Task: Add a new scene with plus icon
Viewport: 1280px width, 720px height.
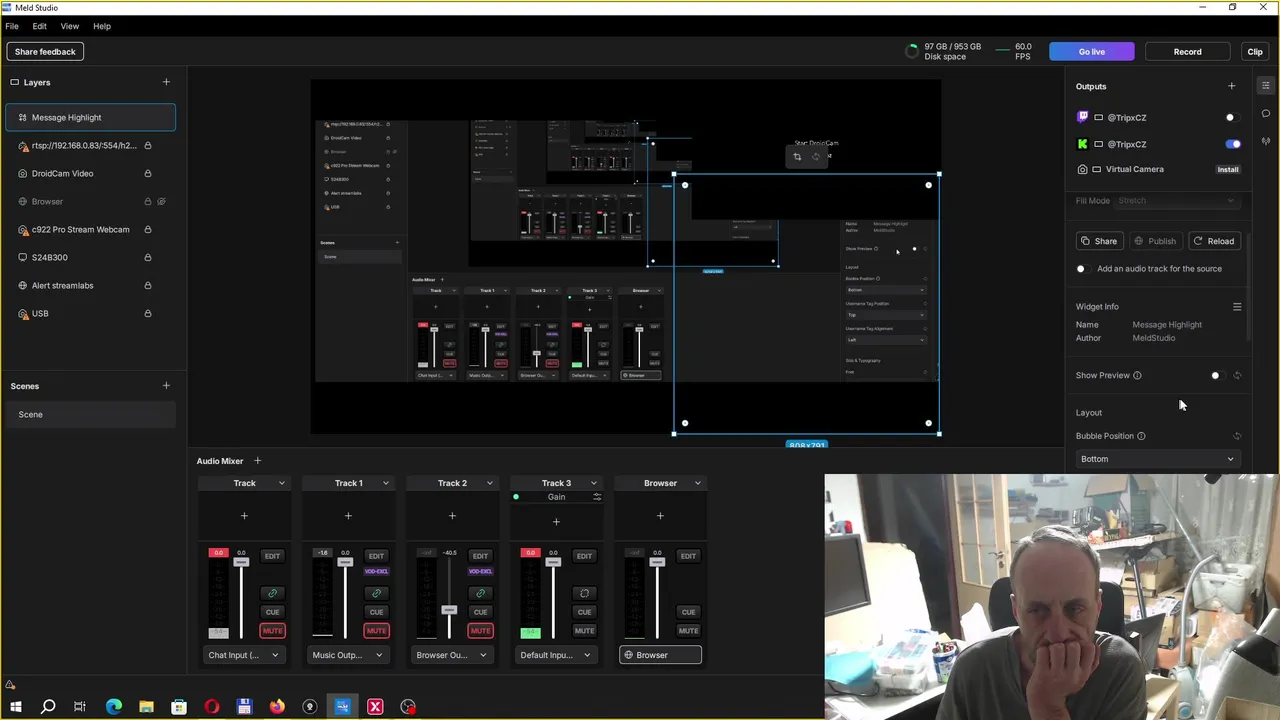Action: pos(166,386)
